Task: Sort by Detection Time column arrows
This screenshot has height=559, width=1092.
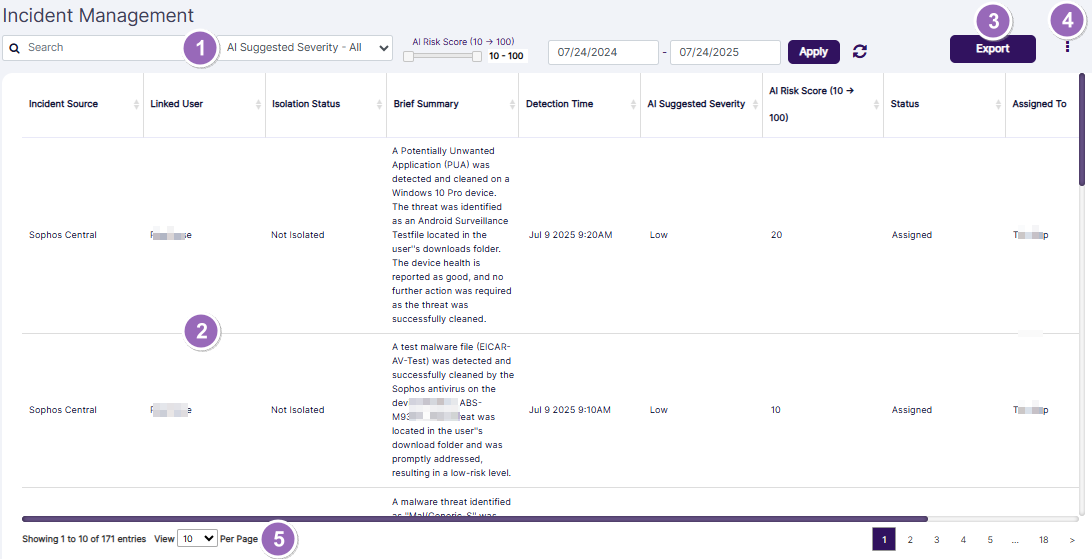Action: coord(633,104)
